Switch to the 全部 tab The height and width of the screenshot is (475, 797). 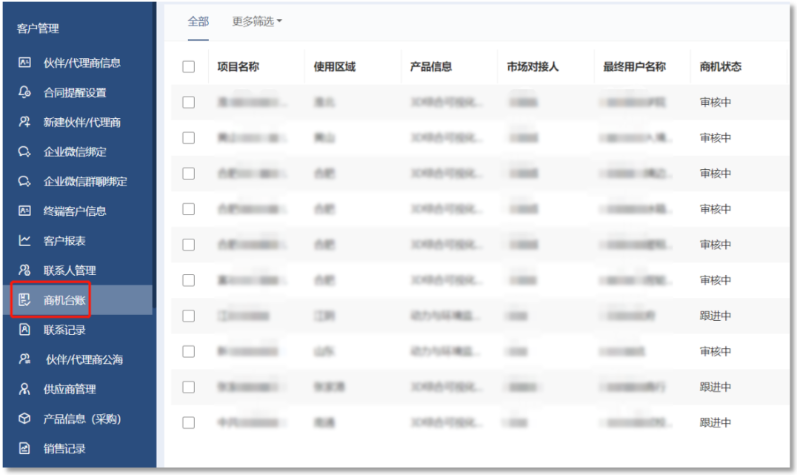[x=198, y=21]
